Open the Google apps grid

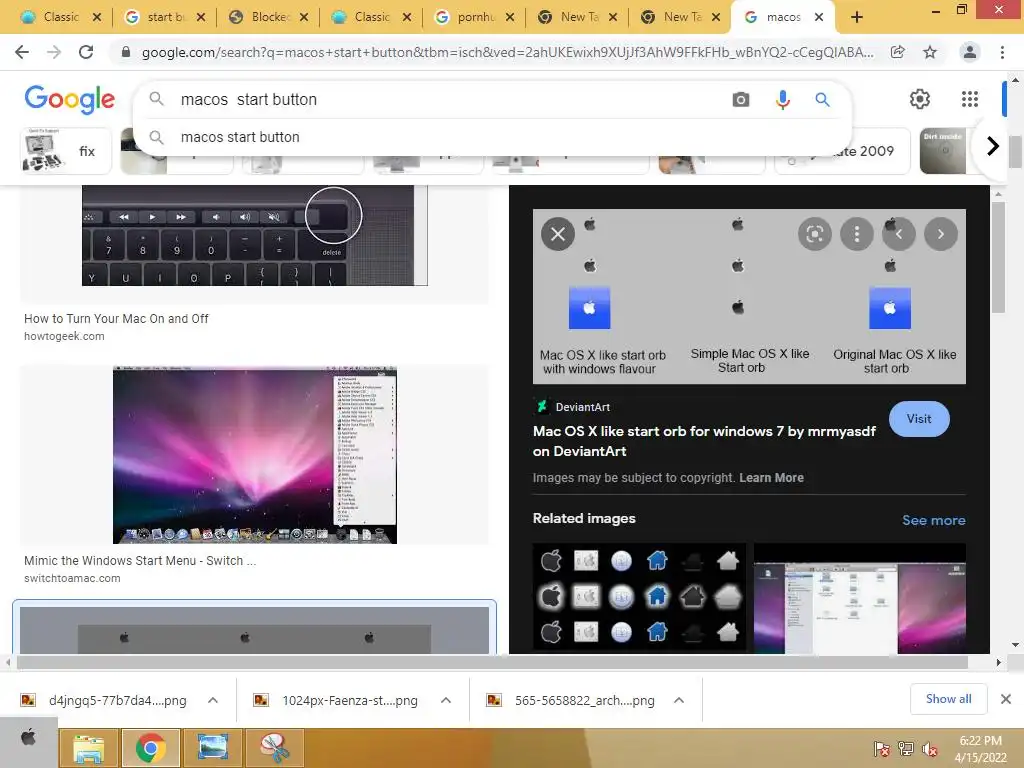[x=970, y=99]
